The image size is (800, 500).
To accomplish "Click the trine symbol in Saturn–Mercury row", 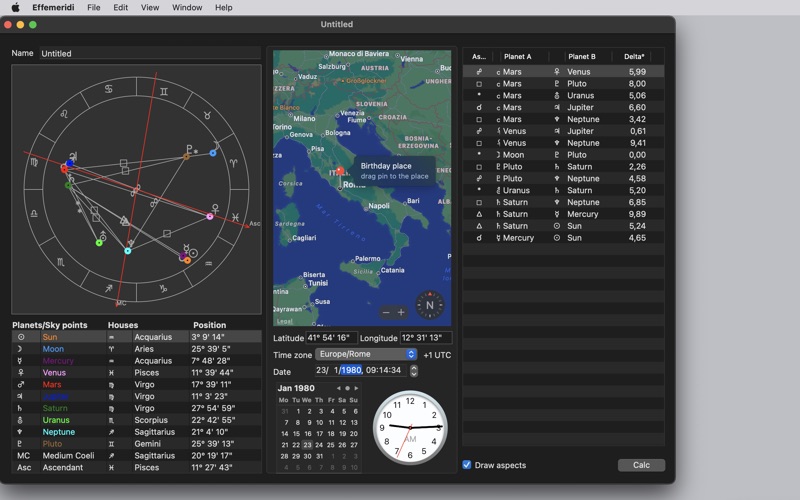I will pos(479,214).
